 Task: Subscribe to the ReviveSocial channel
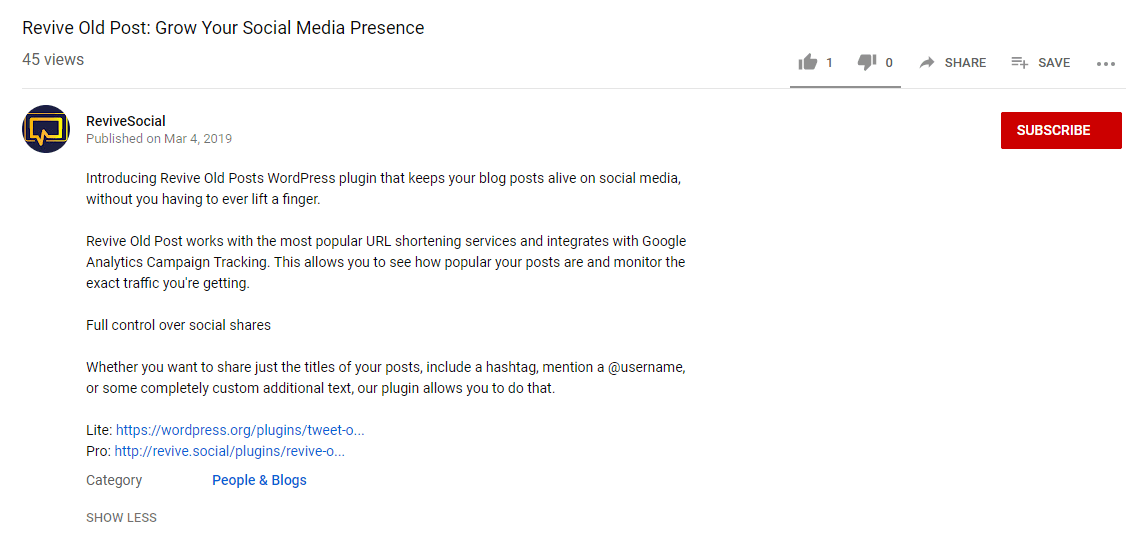[x=1061, y=130]
